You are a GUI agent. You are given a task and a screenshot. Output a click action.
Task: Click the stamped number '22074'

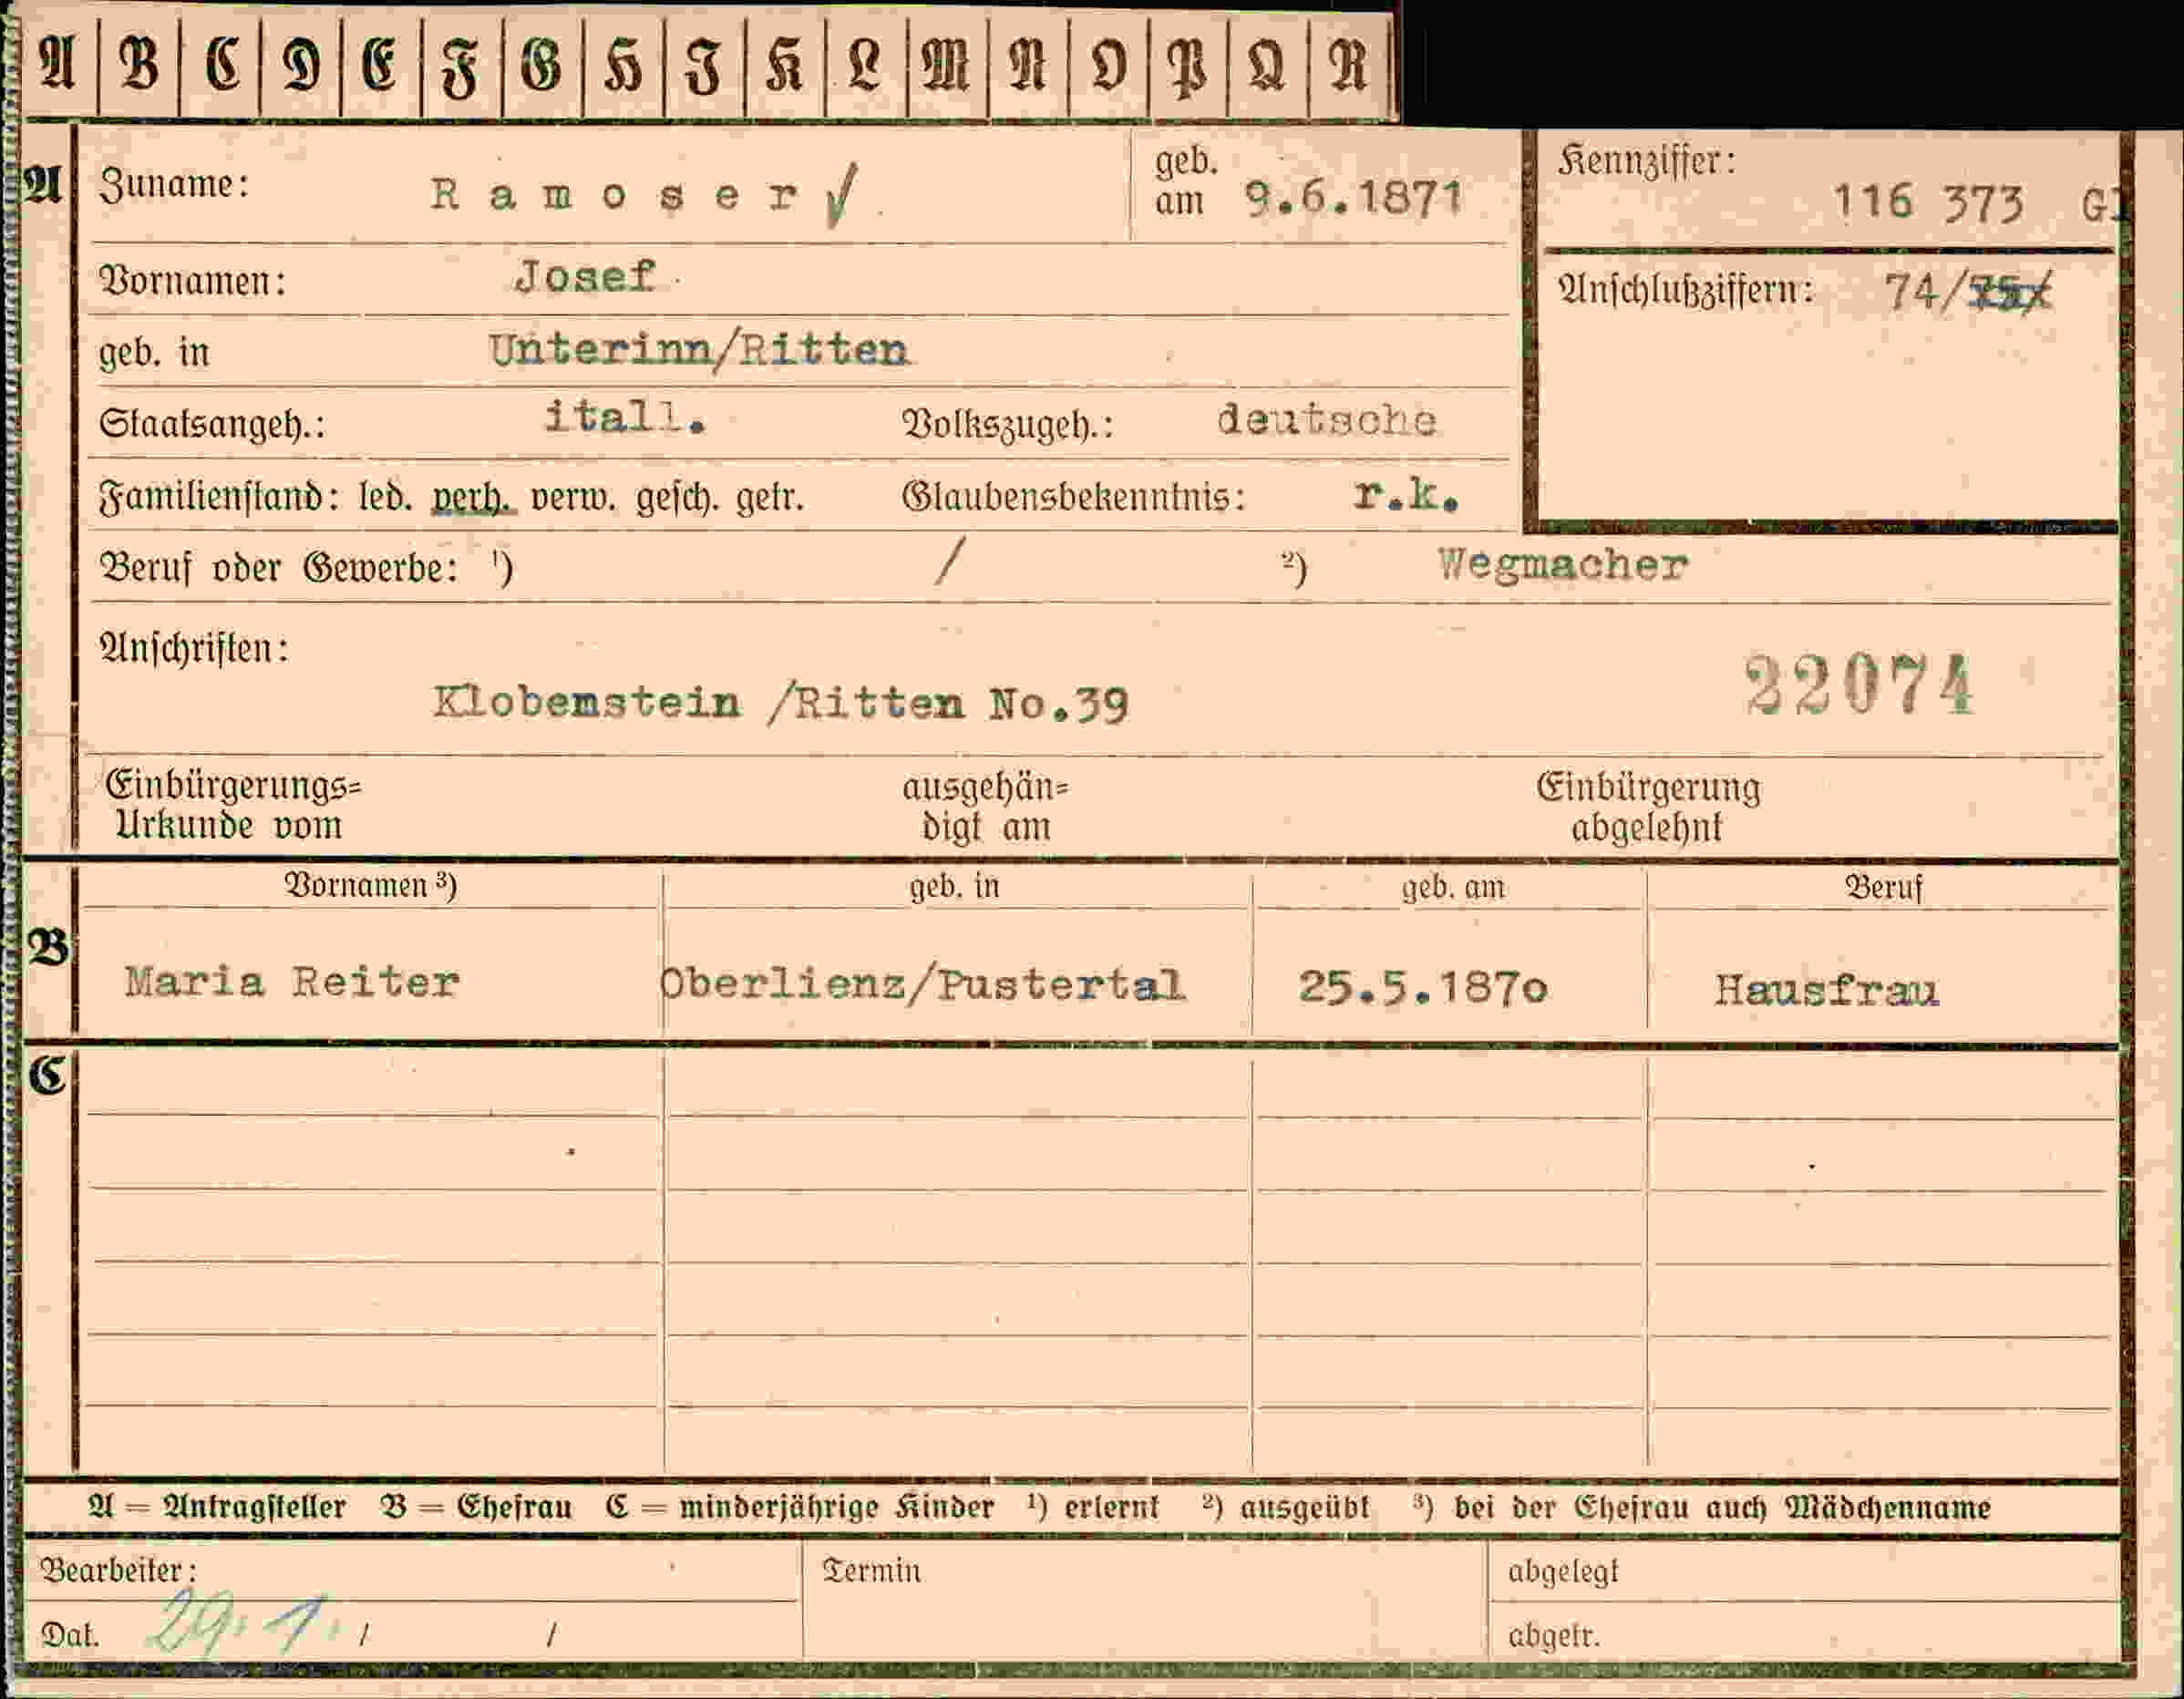tap(1860, 686)
